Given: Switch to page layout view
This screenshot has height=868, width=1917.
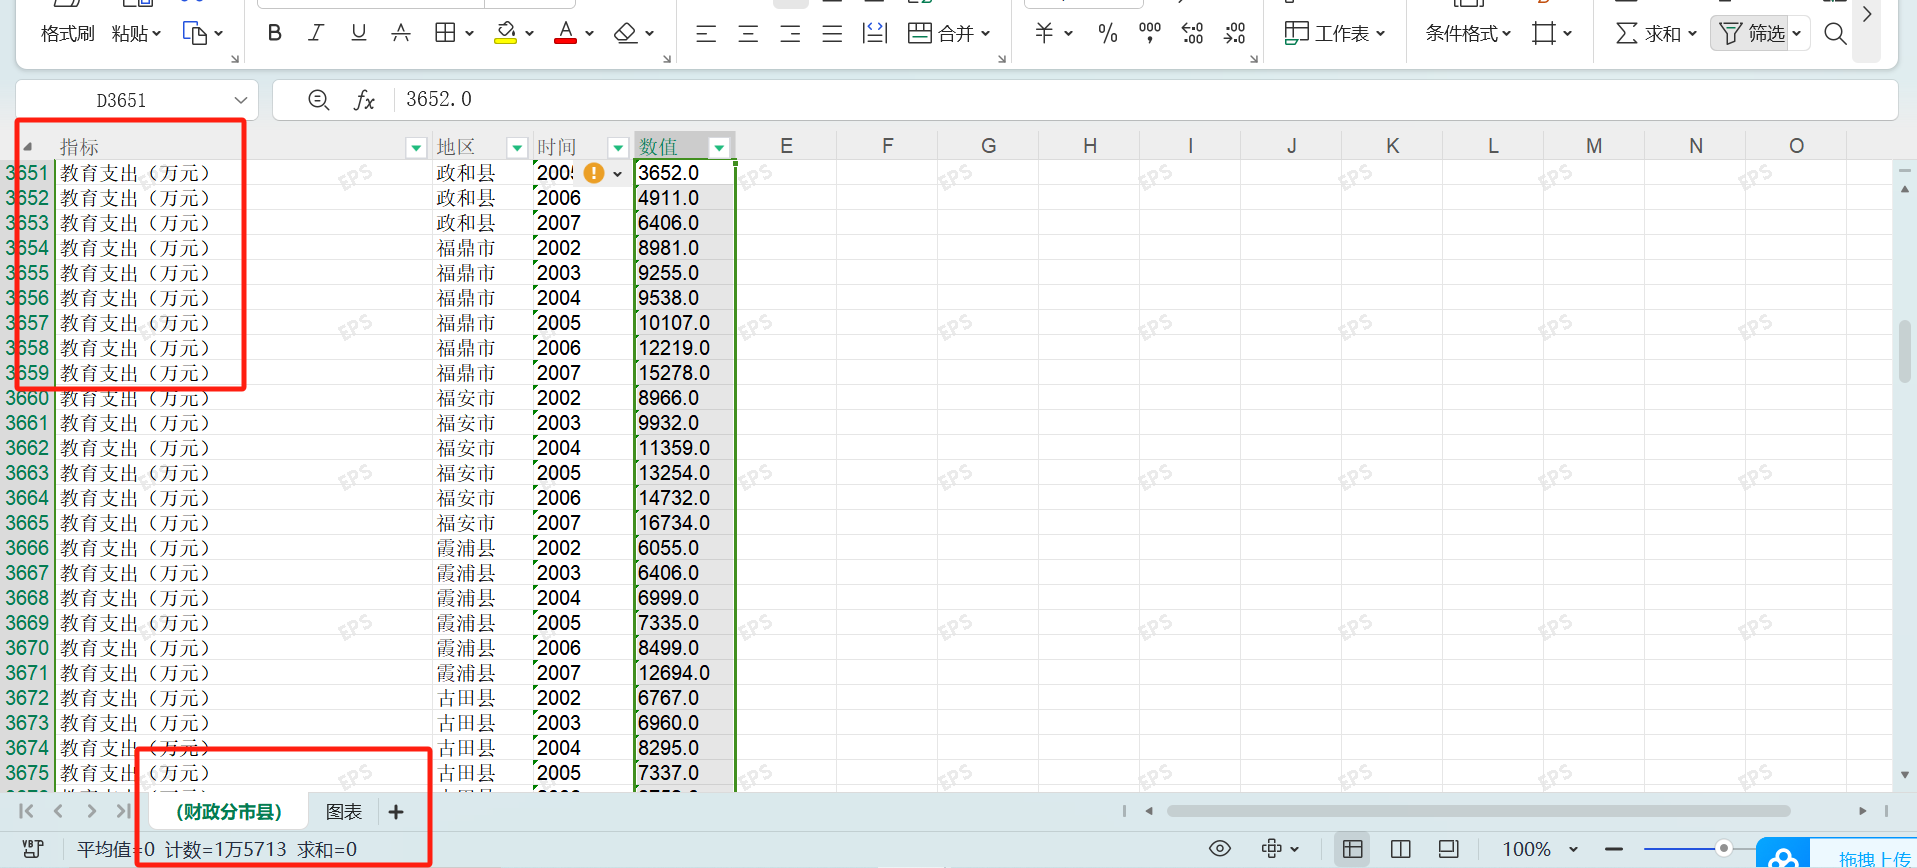Looking at the screenshot, I should coord(1401,849).
